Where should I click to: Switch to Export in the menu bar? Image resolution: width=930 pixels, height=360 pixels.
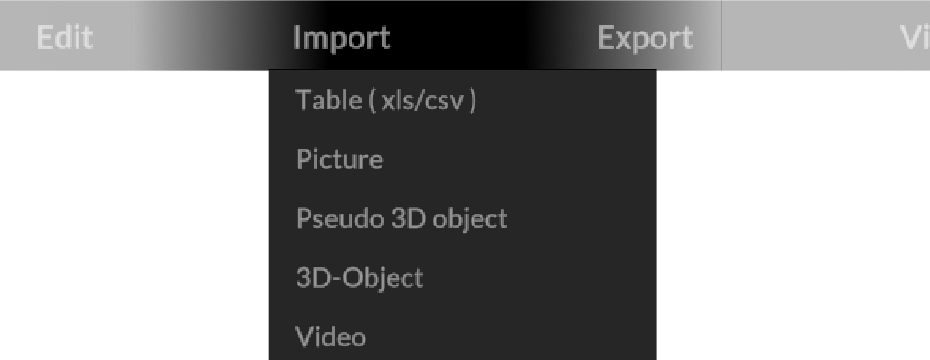(x=644, y=38)
